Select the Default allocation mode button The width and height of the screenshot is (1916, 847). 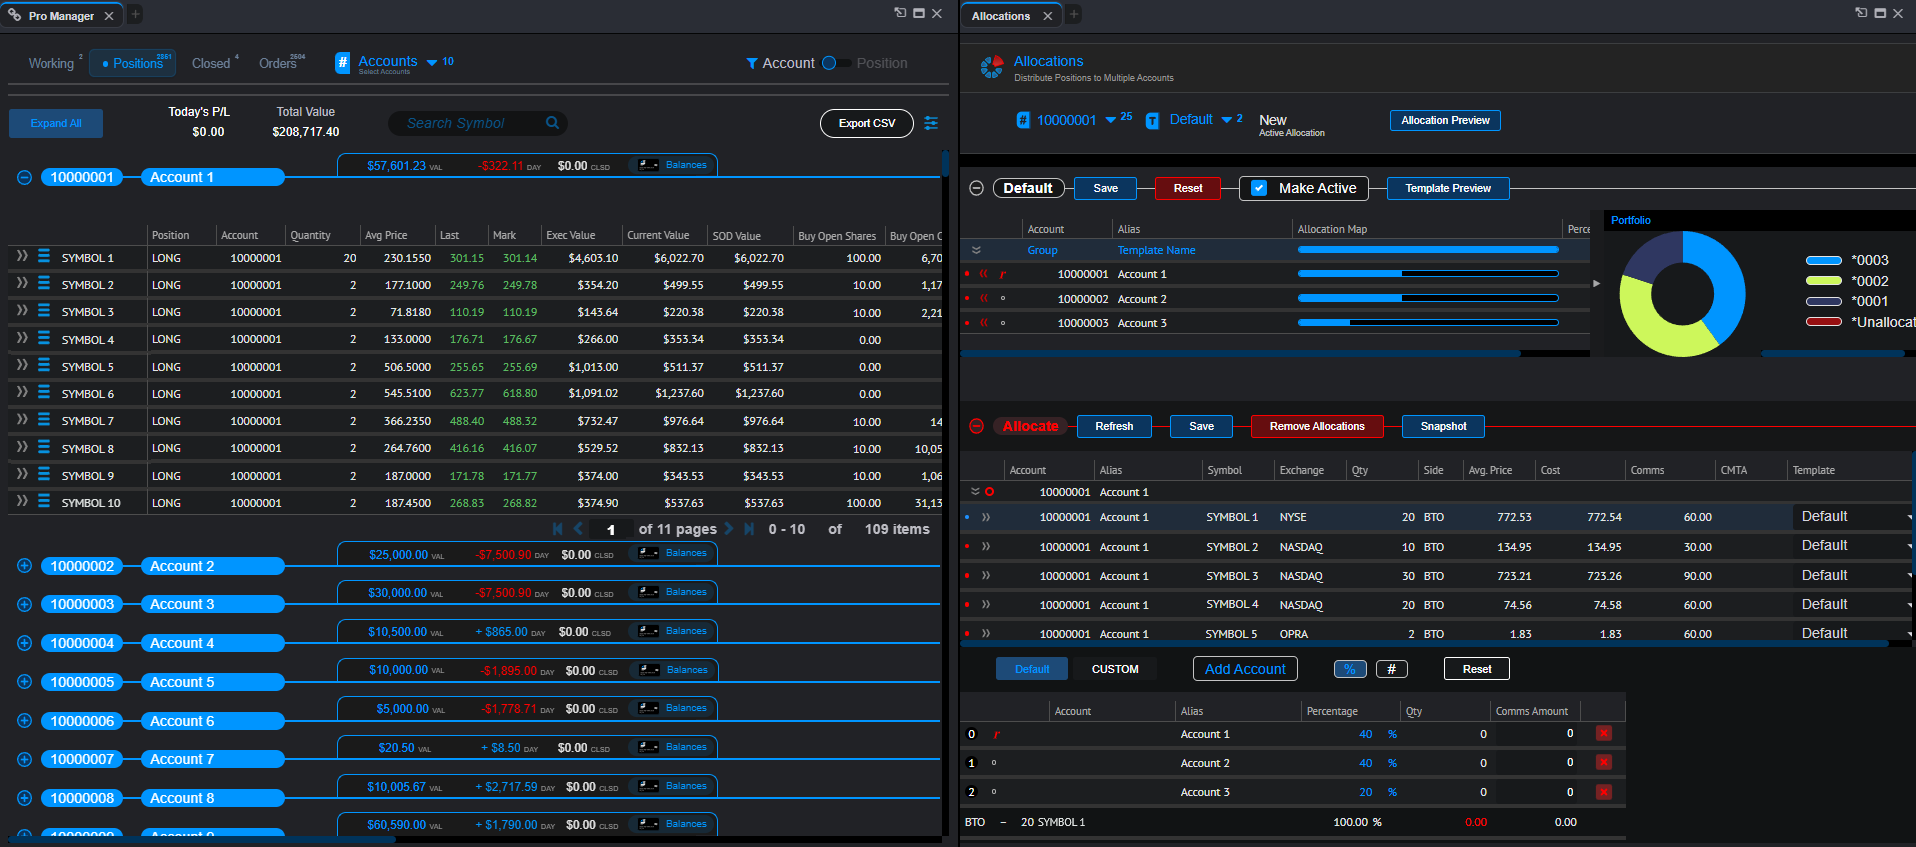tap(1032, 669)
